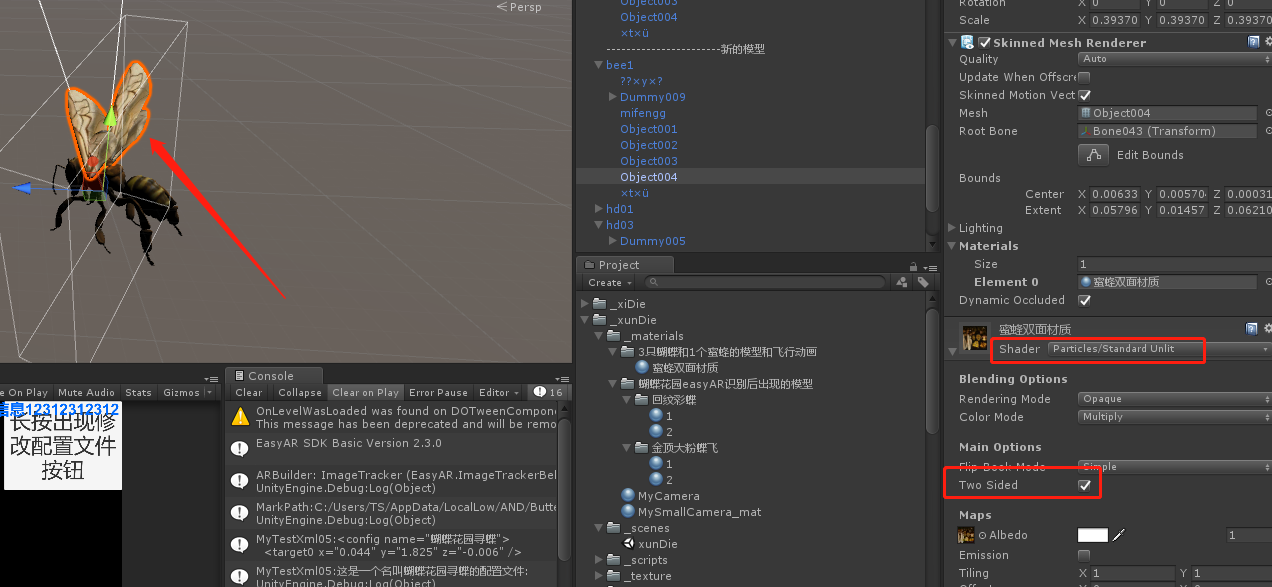Click the Albedo texture slot thumbnail

[x=965, y=535]
